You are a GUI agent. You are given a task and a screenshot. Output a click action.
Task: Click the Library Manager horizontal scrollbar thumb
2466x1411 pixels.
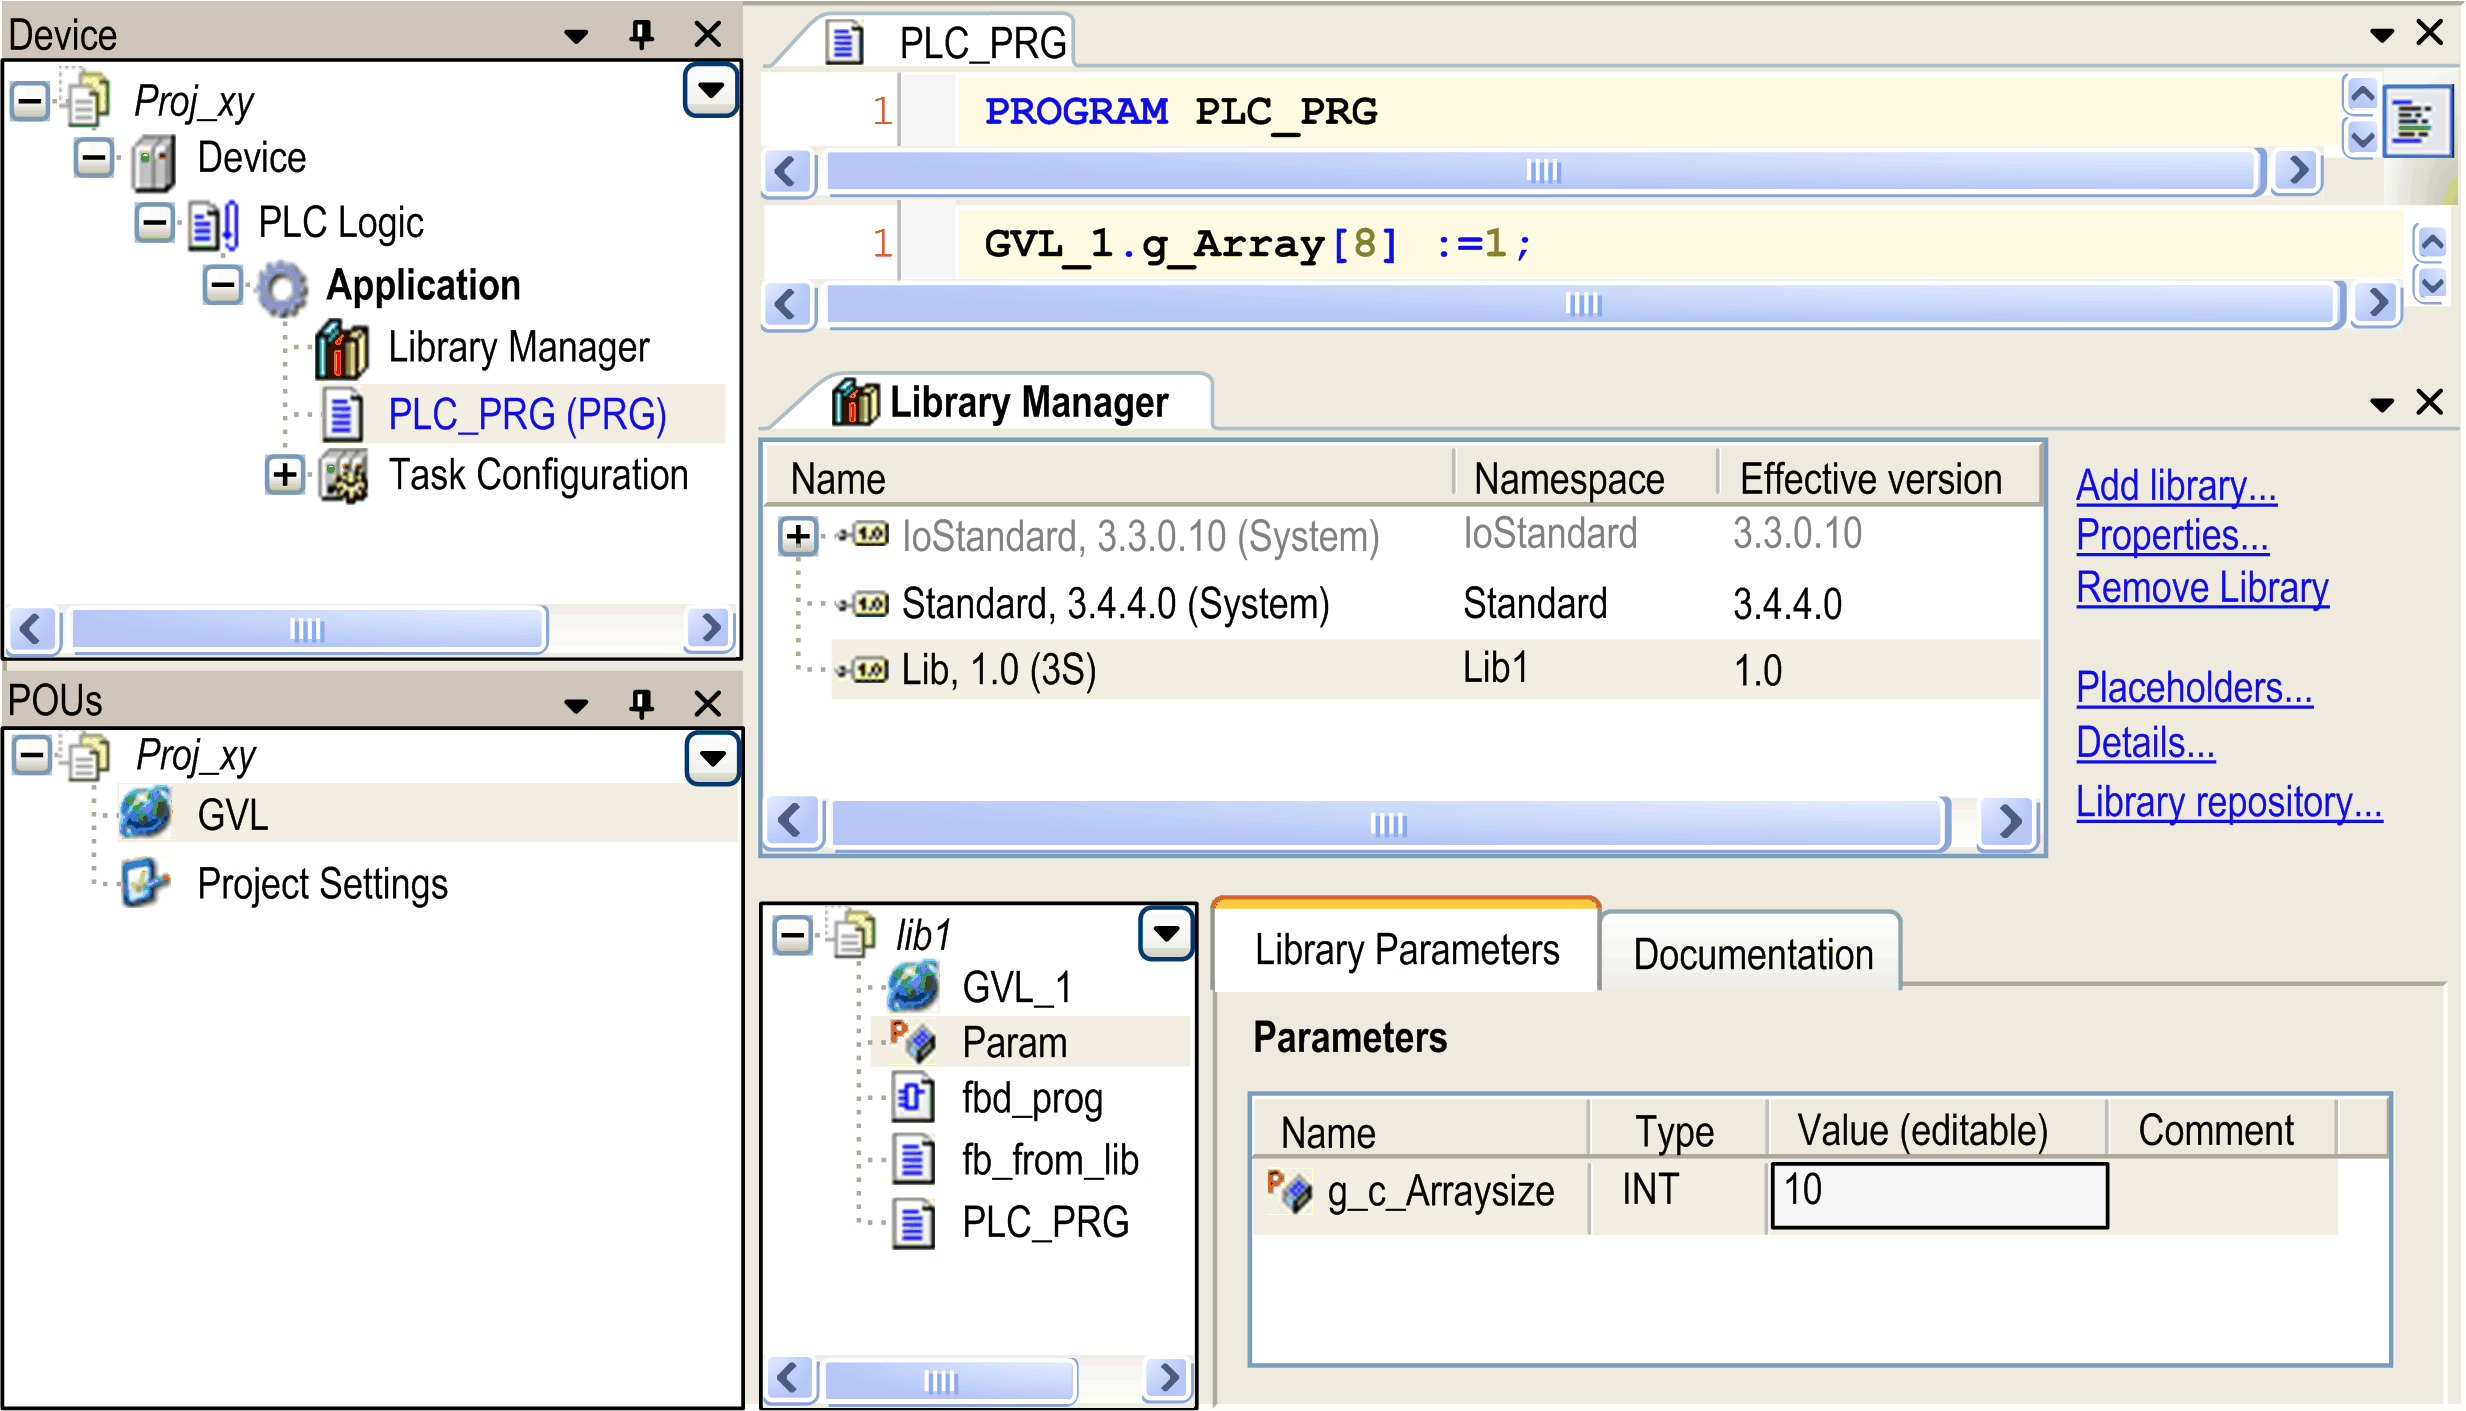point(1388,825)
